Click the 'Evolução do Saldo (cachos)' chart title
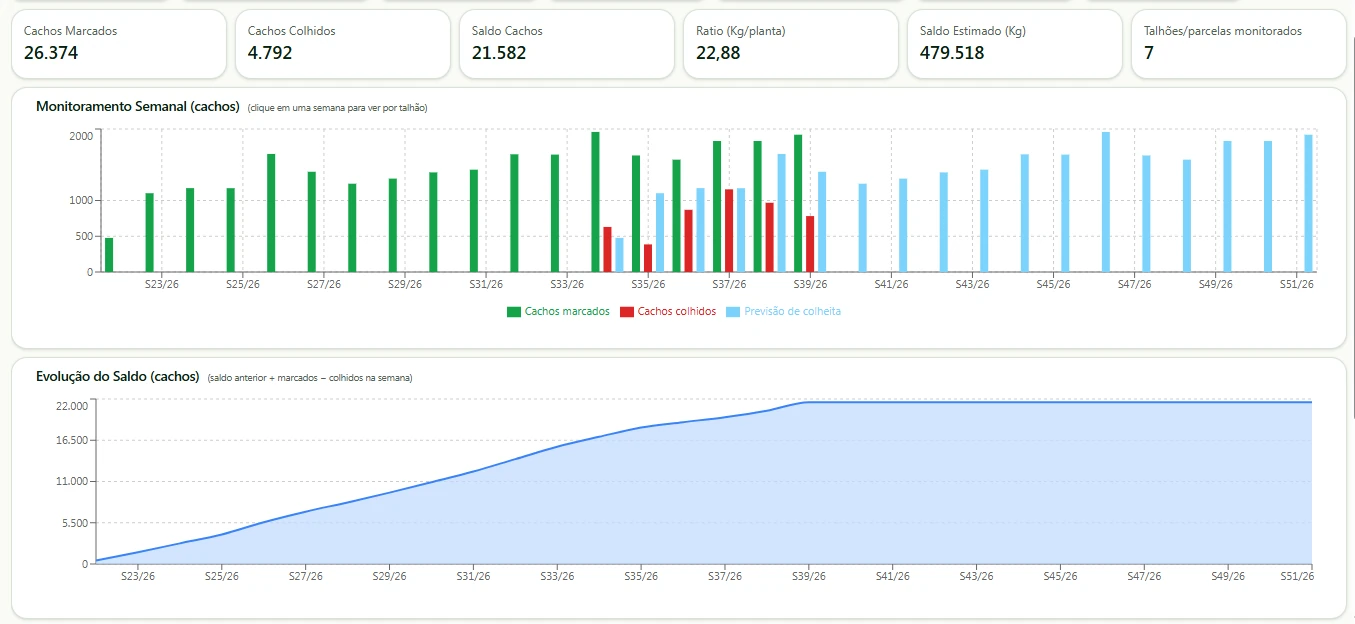The image size is (1355, 624). [118, 376]
